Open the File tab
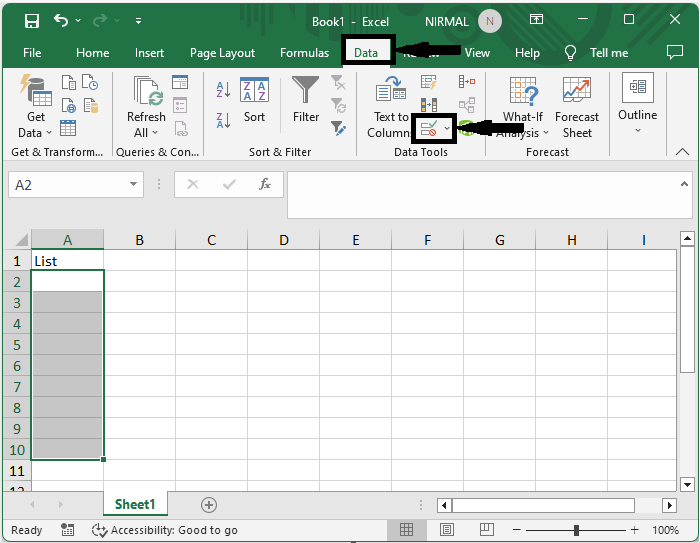700x543 pixels. point(32,53)
